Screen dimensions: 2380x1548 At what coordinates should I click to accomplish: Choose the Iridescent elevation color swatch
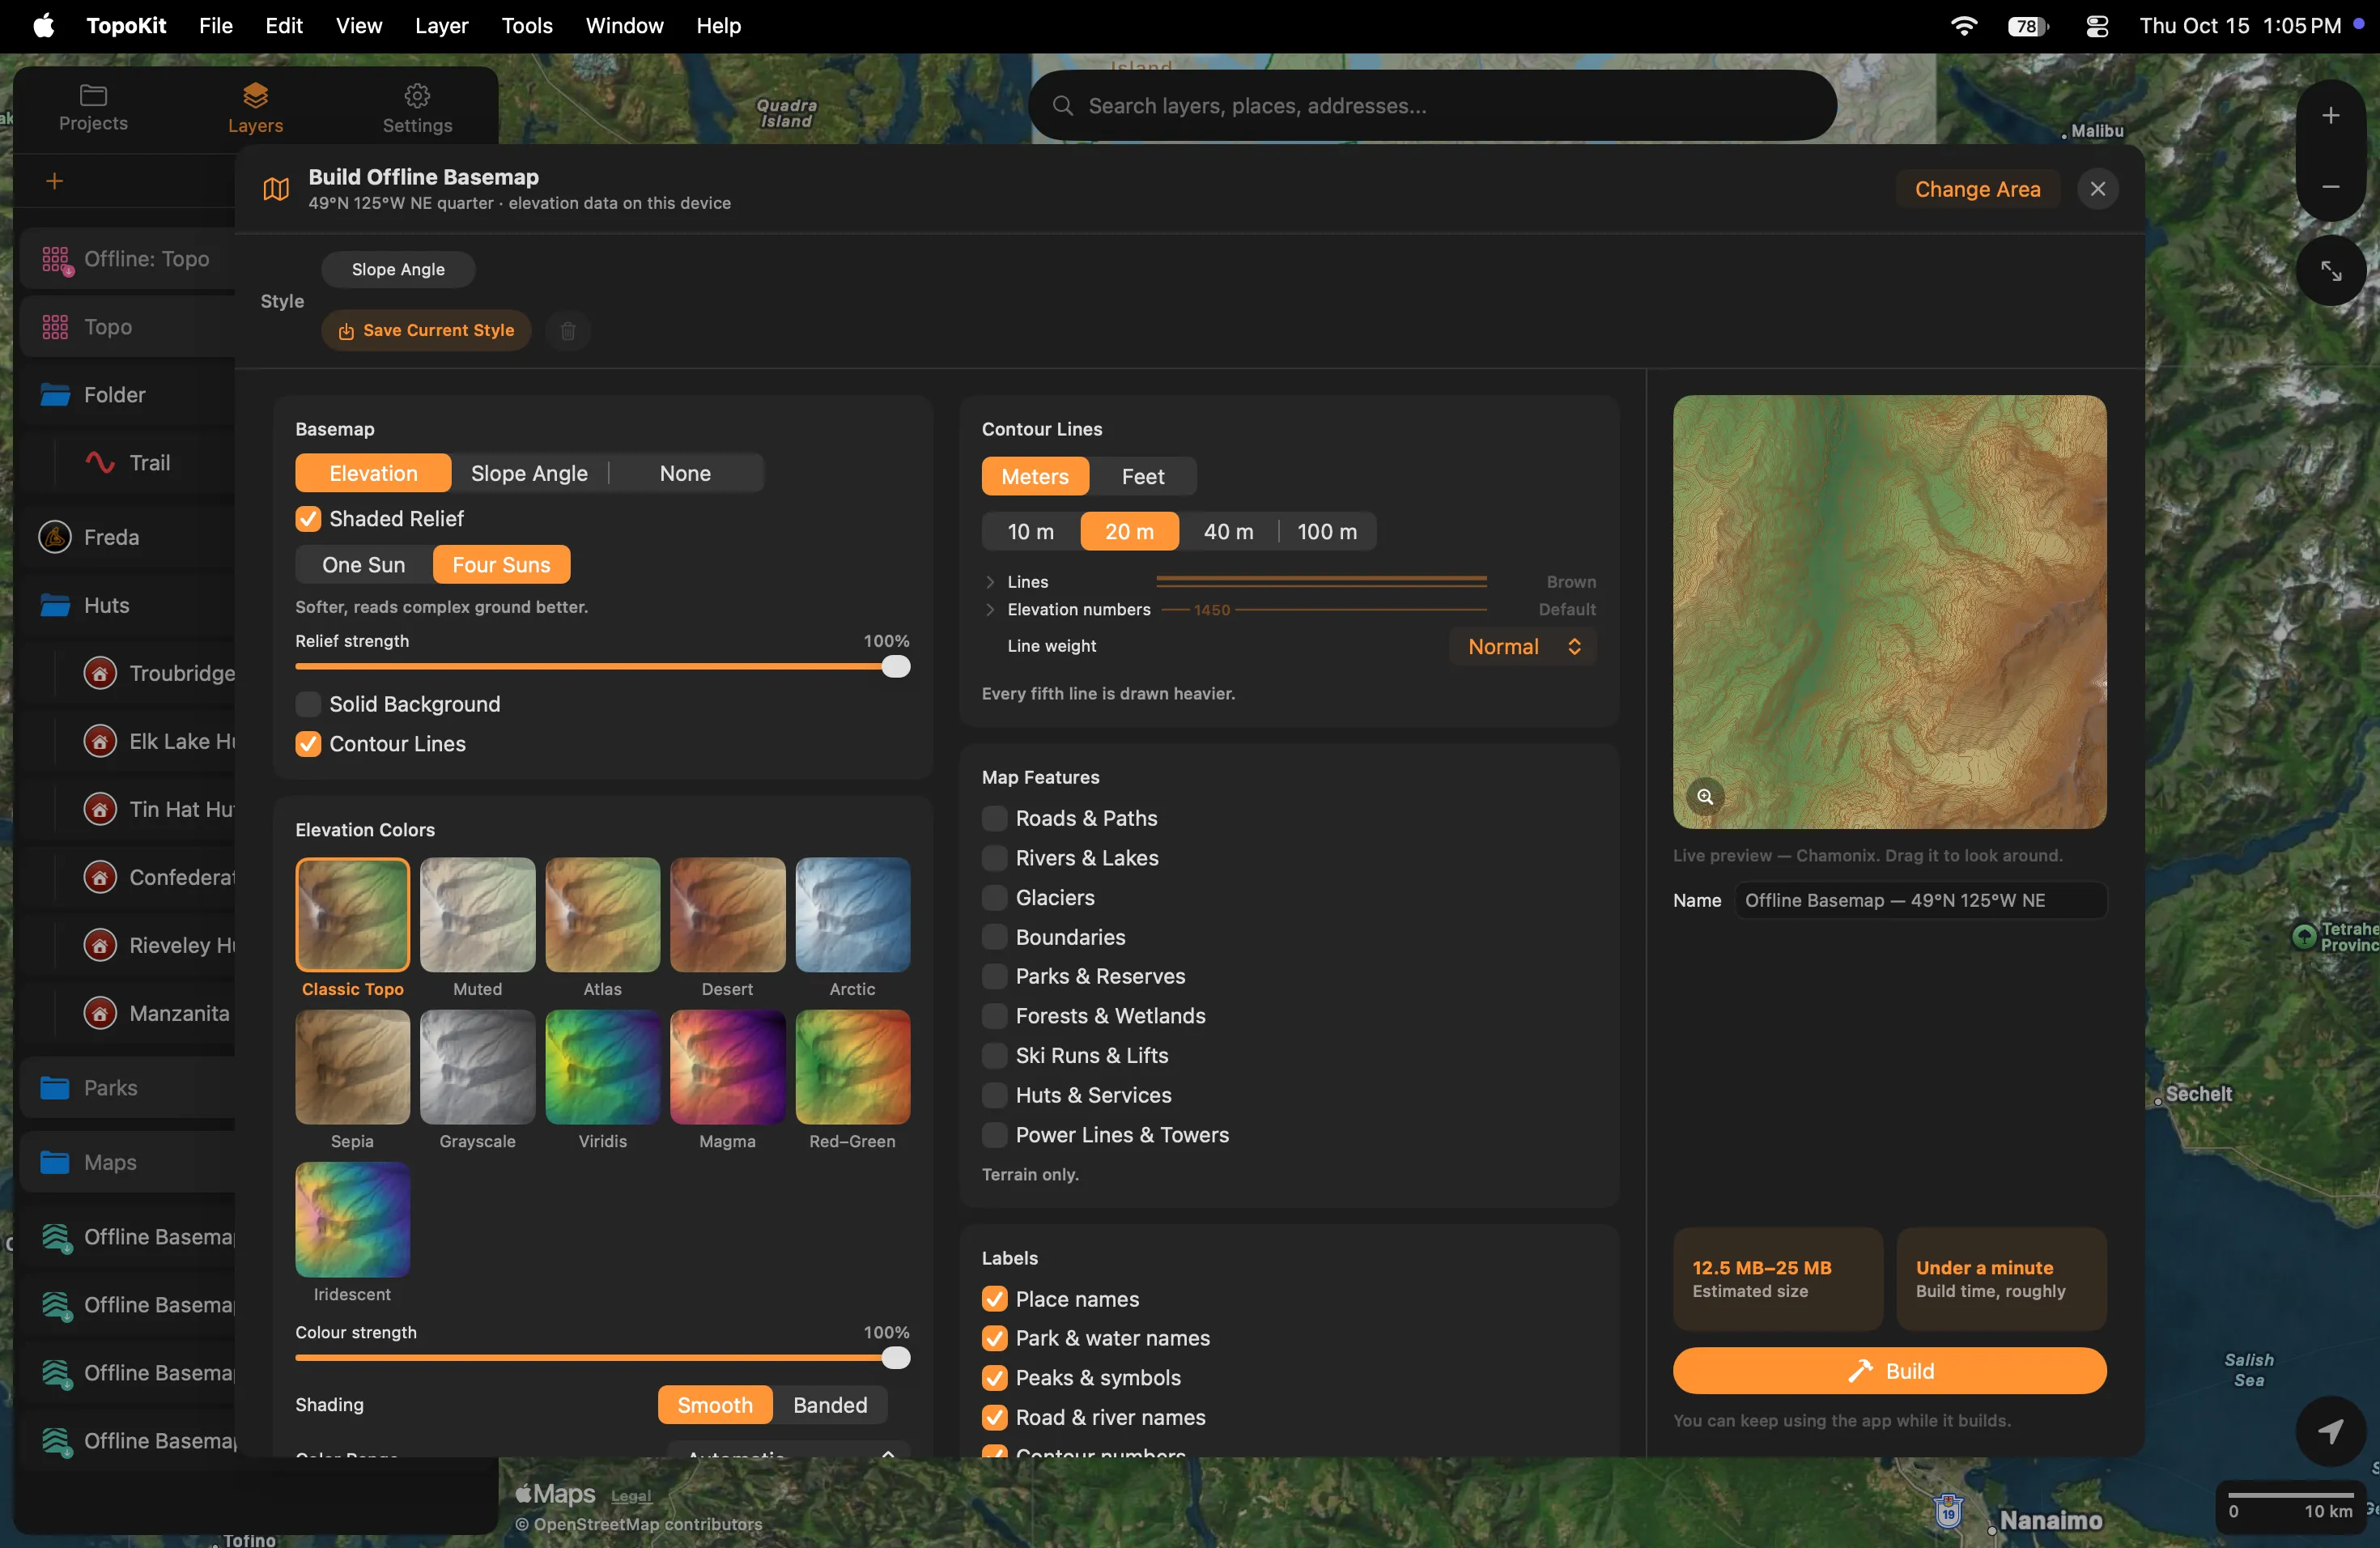pos(352,1220)
